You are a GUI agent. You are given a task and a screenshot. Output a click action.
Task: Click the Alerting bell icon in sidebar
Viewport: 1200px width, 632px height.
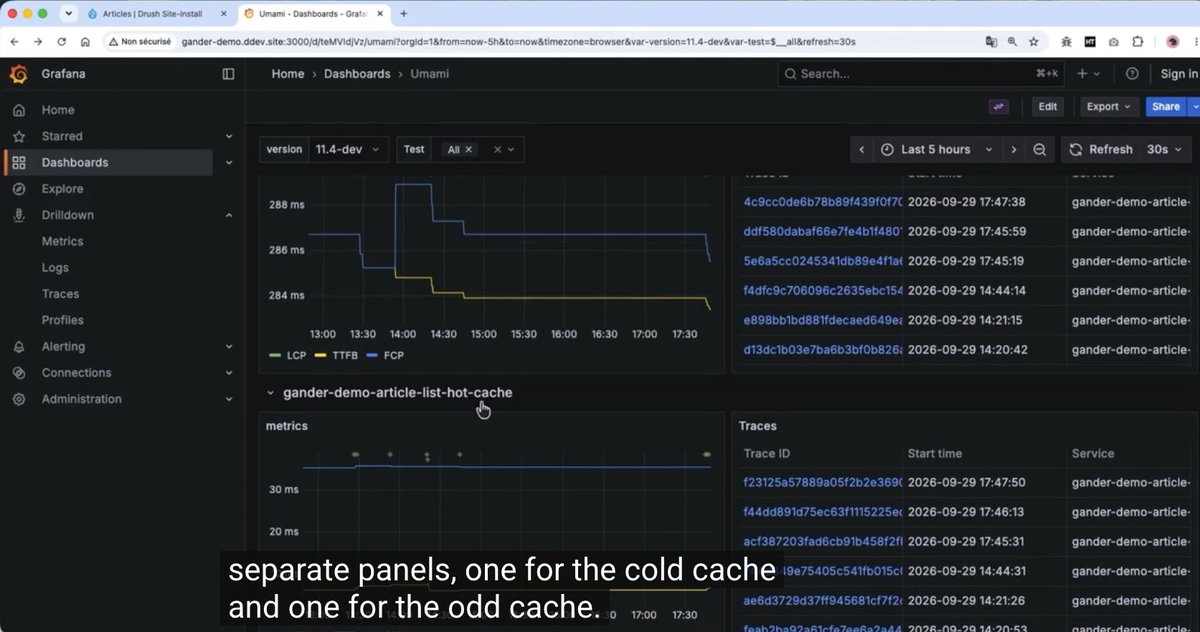[19, 346]
